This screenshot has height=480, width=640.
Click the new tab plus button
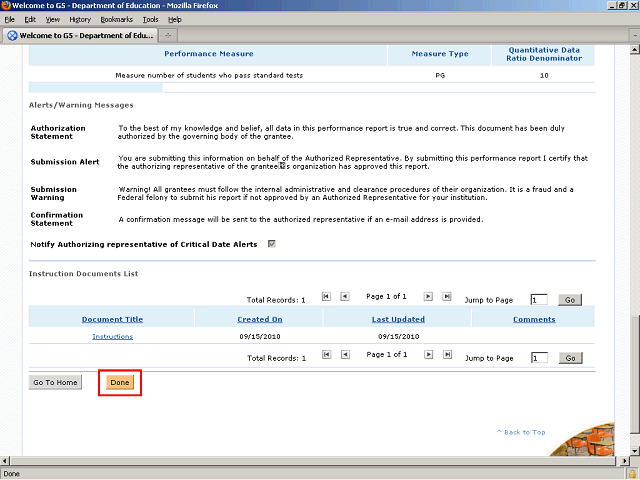coord(168,36)
